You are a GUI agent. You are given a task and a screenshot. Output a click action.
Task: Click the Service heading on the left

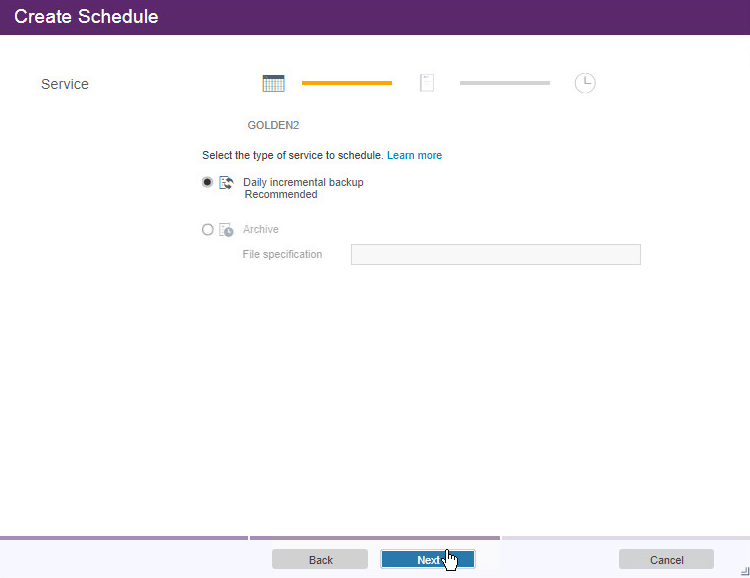[65, 84]
